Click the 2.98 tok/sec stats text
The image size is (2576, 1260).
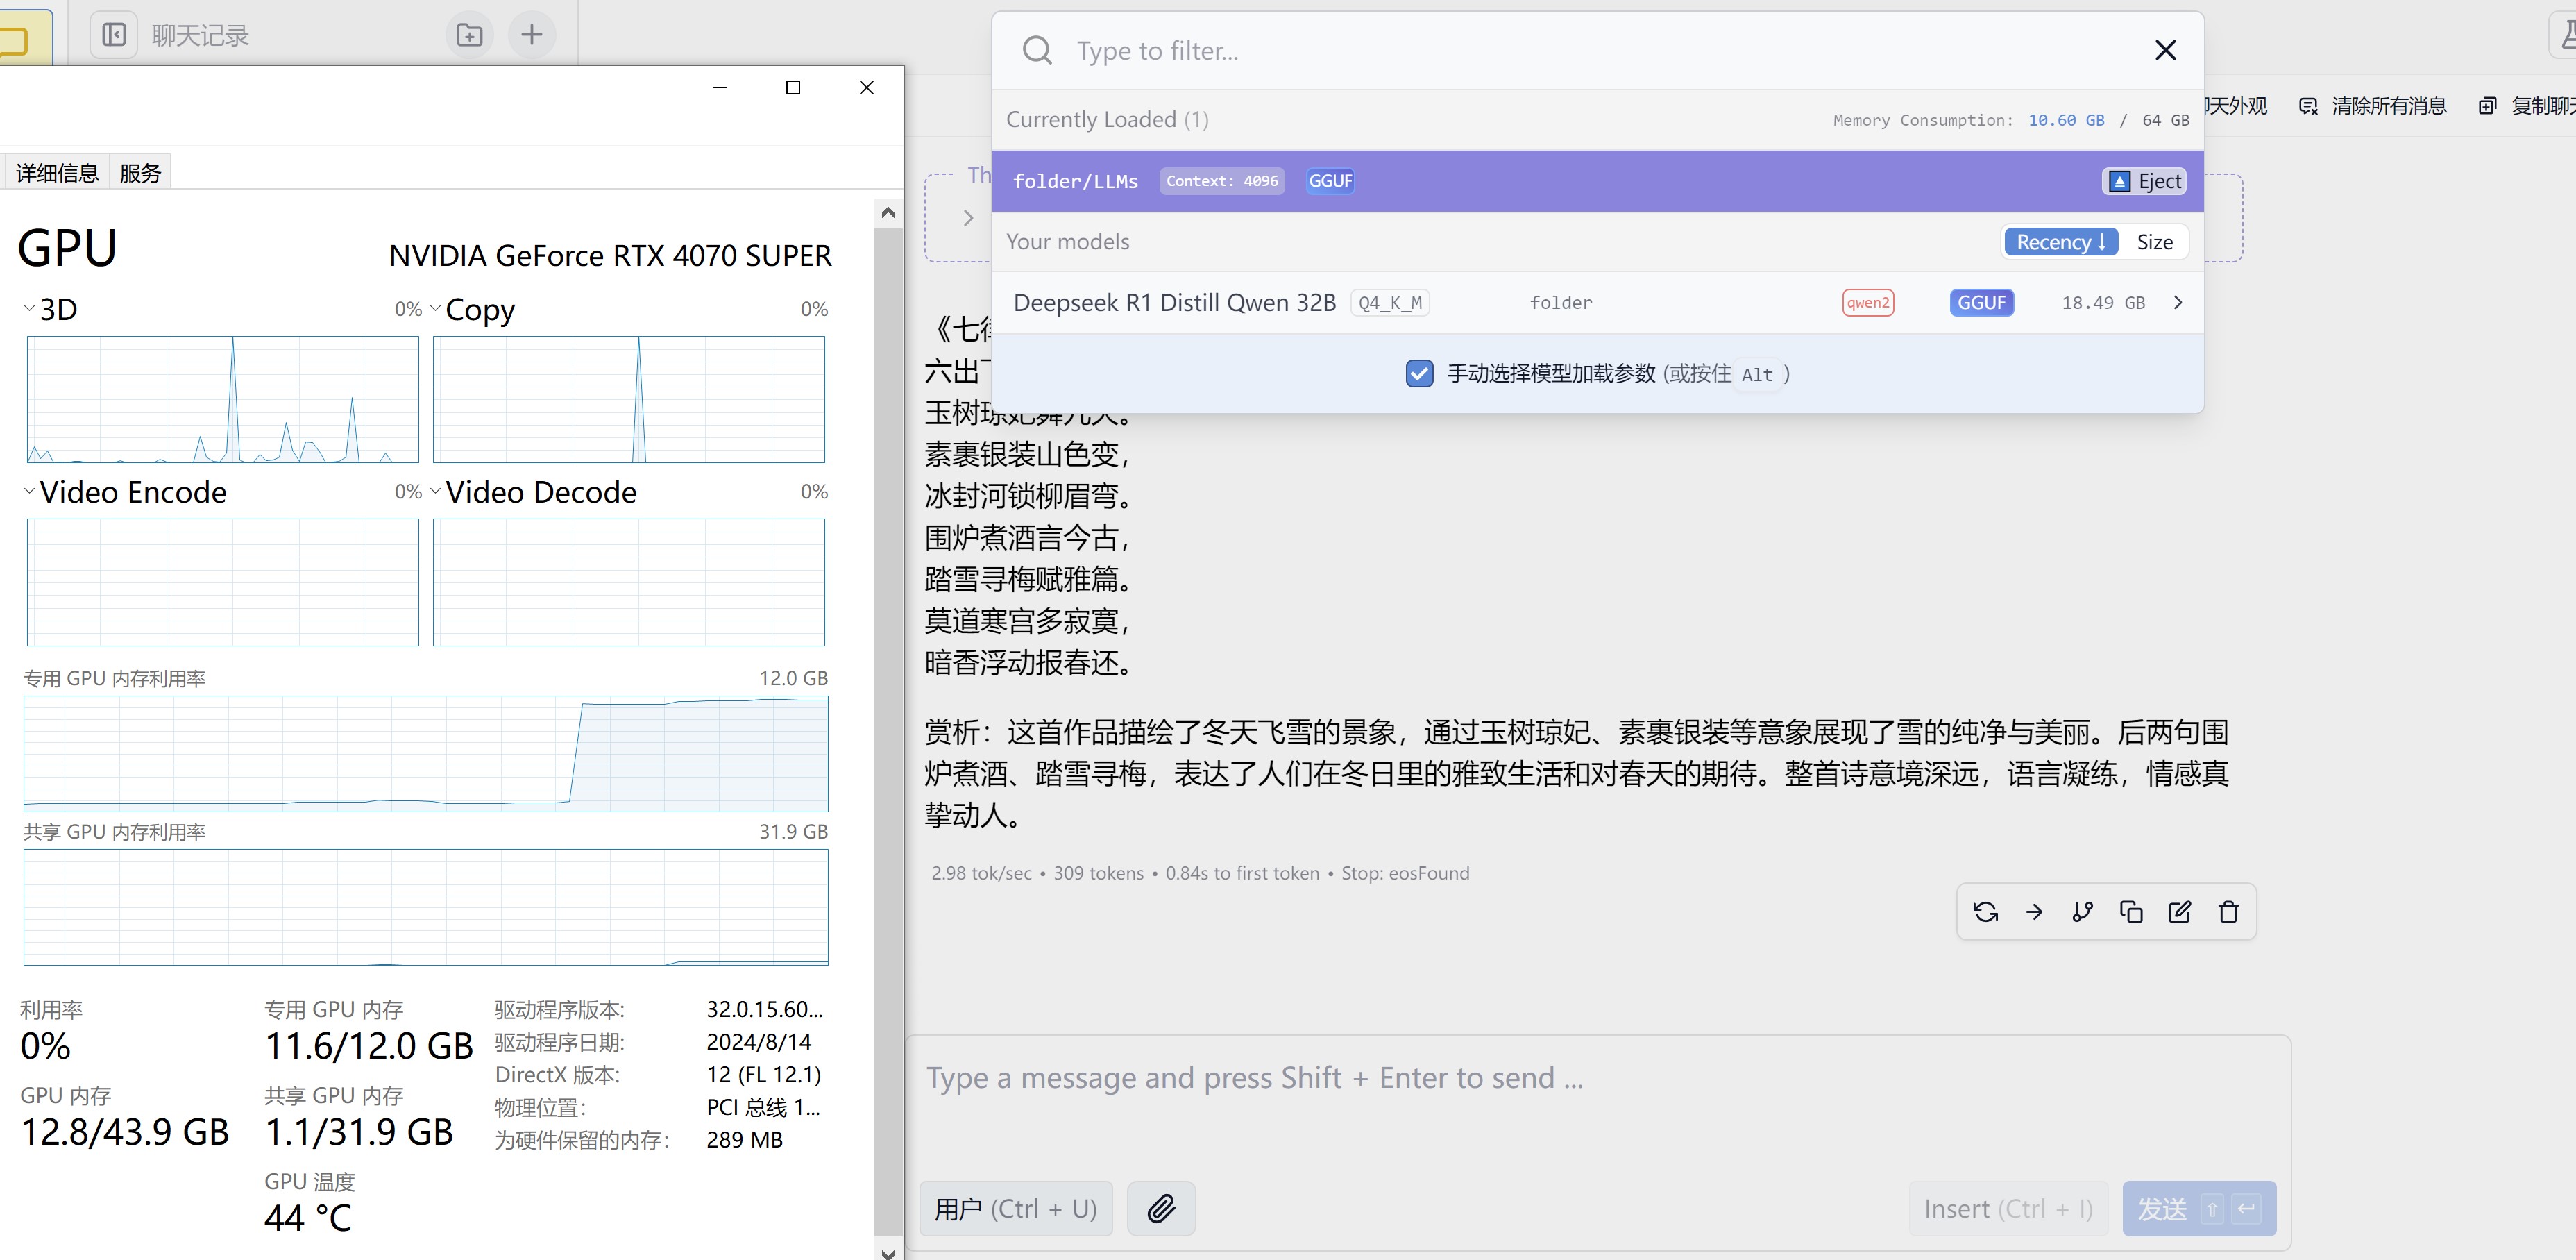tap(981, 873)
